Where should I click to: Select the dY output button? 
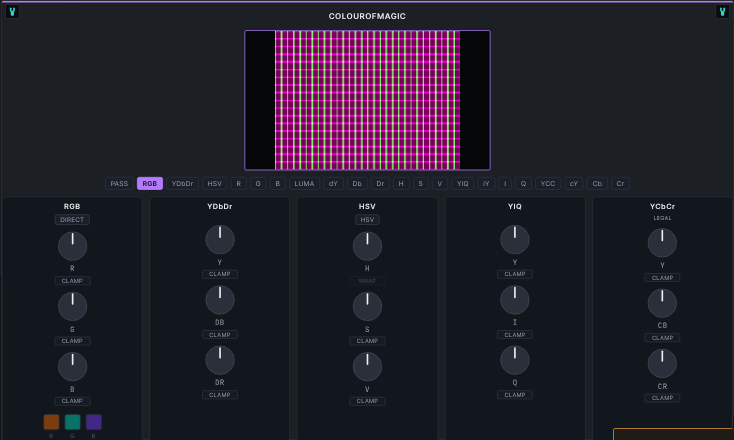point(333,183)
